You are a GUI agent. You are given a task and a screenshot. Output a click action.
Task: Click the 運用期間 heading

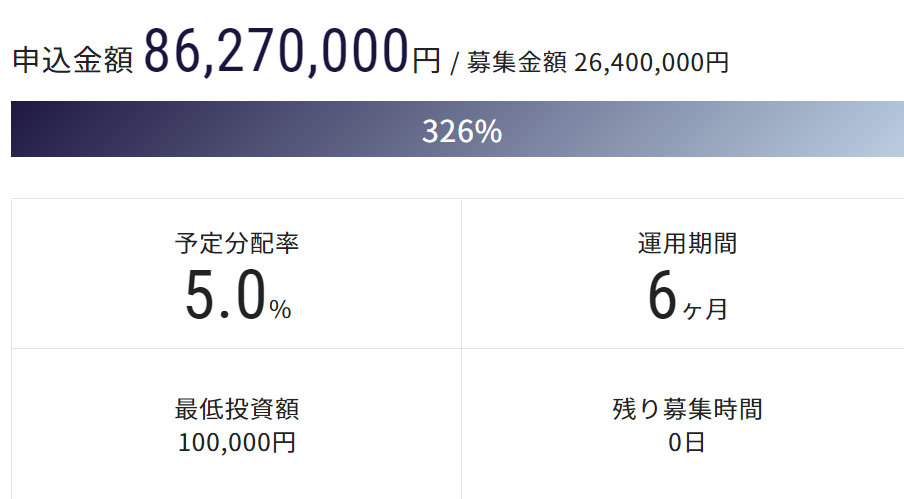click(687, 243)
